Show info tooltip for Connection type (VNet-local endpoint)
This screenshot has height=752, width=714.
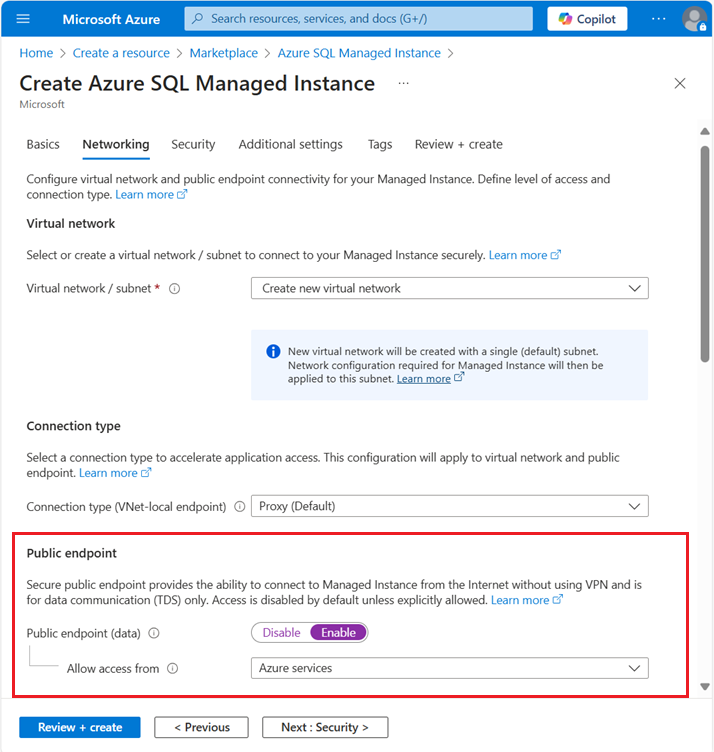coord(240,506)
